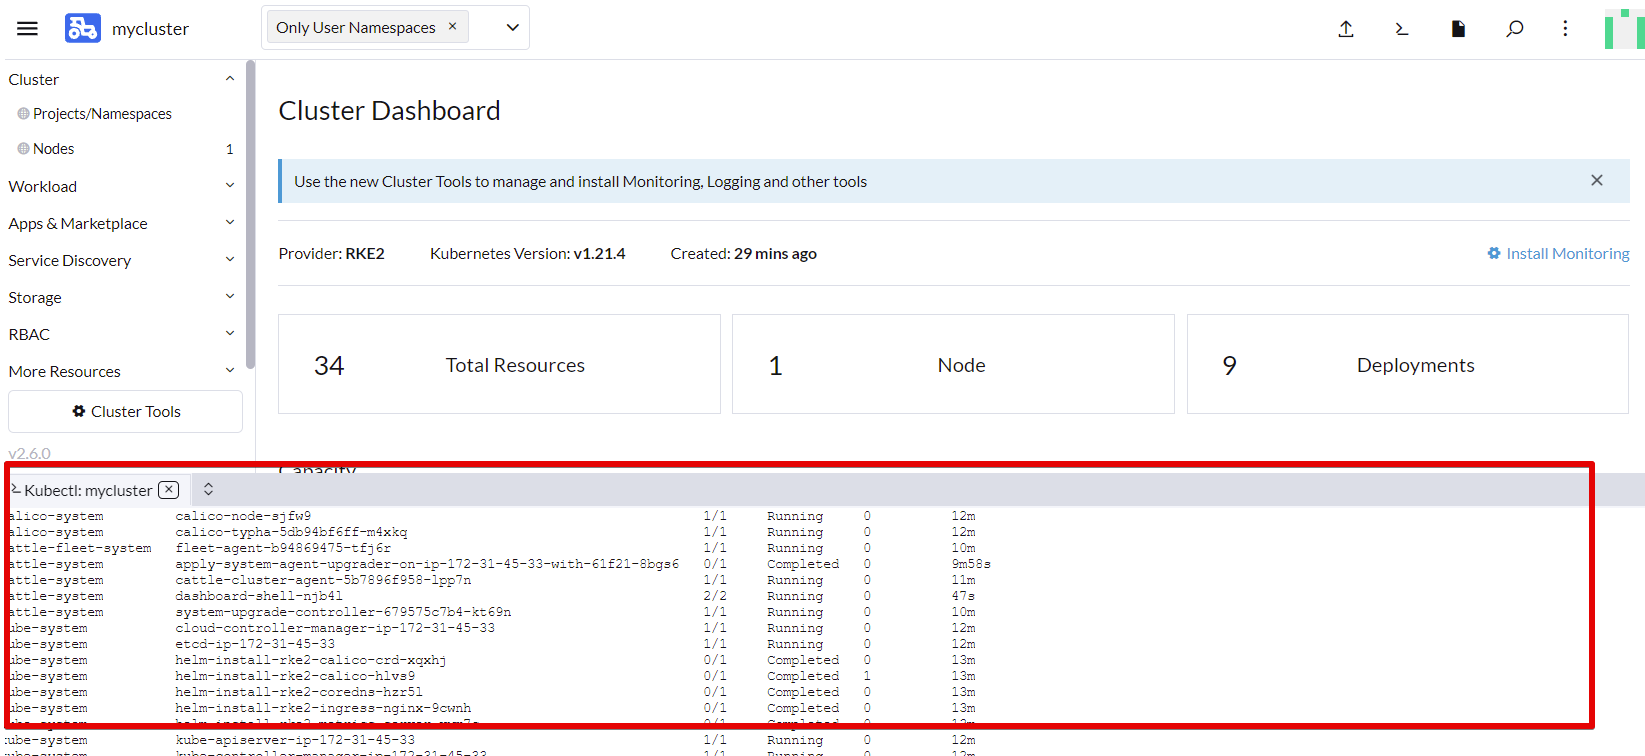The width and height of the screenshot is (1645, 756).
Task: Click the sidebar vertical scrollbar
Action: (250, 215)
